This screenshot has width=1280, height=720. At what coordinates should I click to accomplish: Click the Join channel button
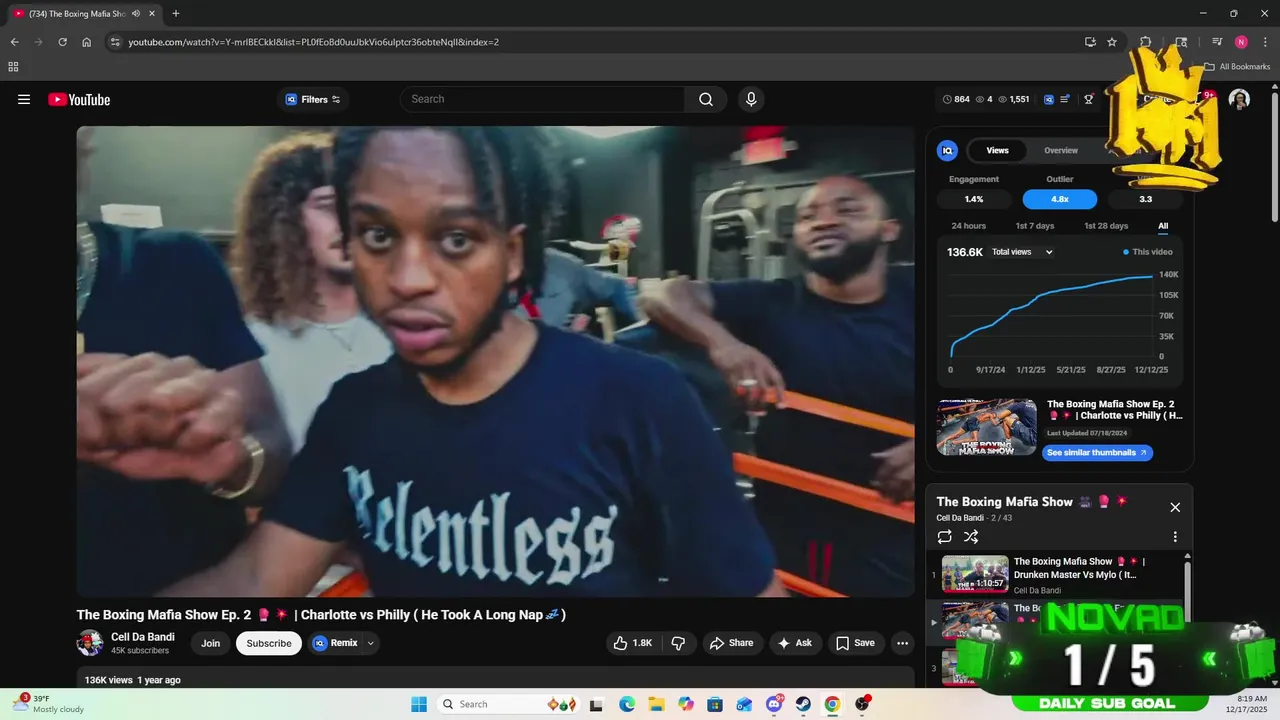pos(210,643)
